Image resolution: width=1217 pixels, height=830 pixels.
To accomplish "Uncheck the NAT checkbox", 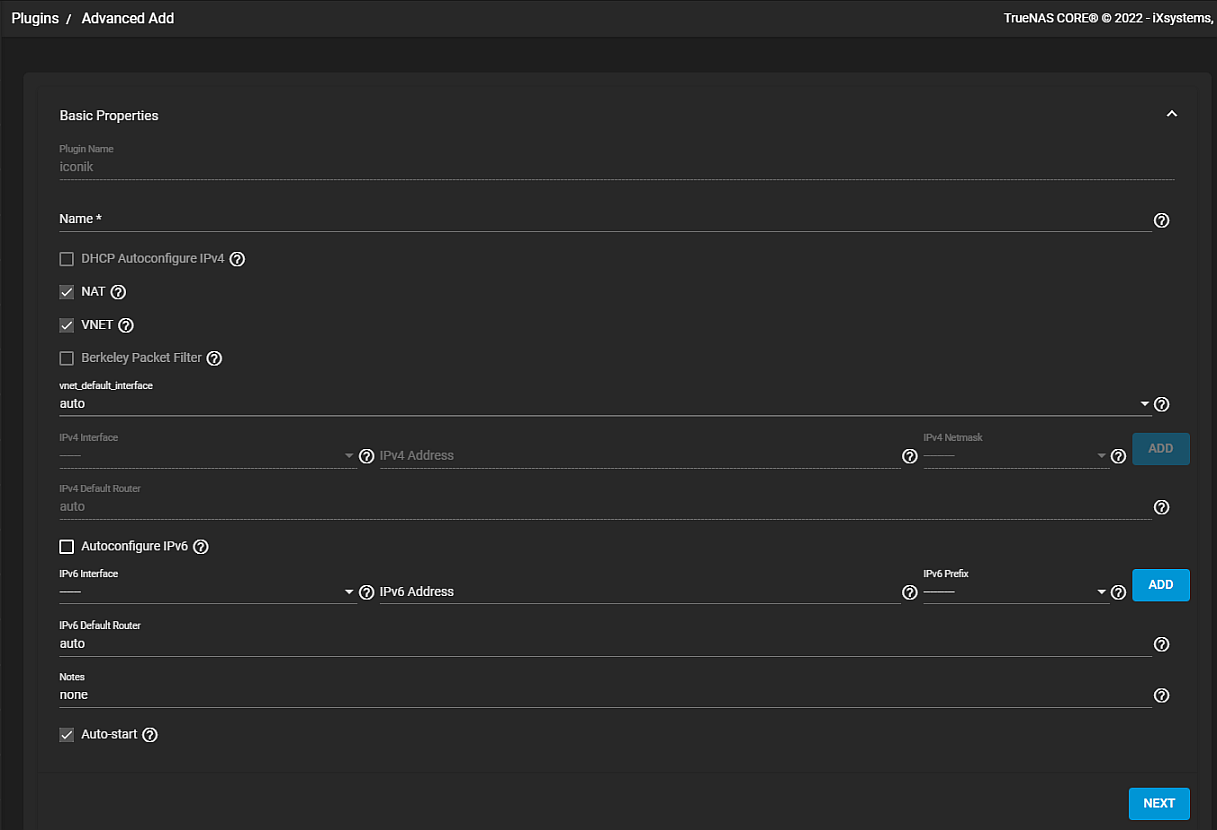I will (67, 292).
